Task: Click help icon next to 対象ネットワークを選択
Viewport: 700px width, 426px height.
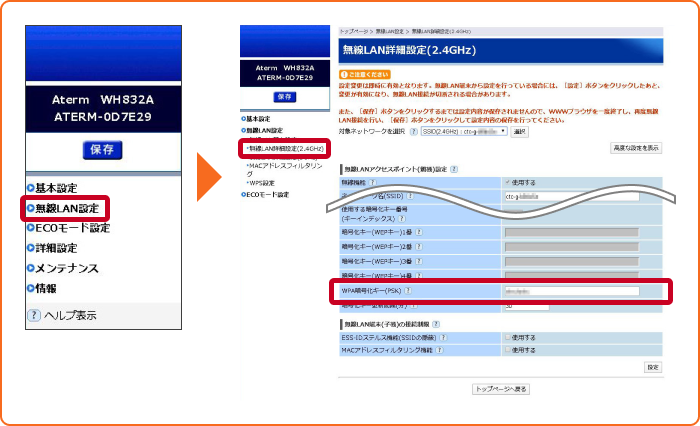Action: (415, 131)
